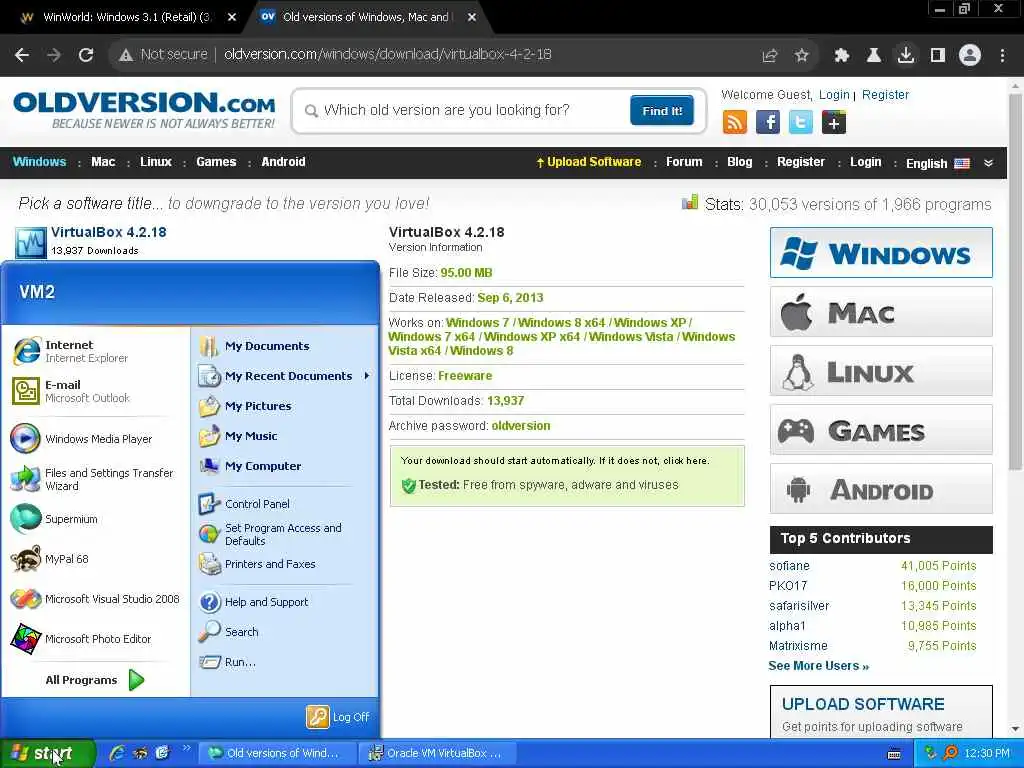Click See More Users link
The image size is (1024, 768).
click(818, 665)
